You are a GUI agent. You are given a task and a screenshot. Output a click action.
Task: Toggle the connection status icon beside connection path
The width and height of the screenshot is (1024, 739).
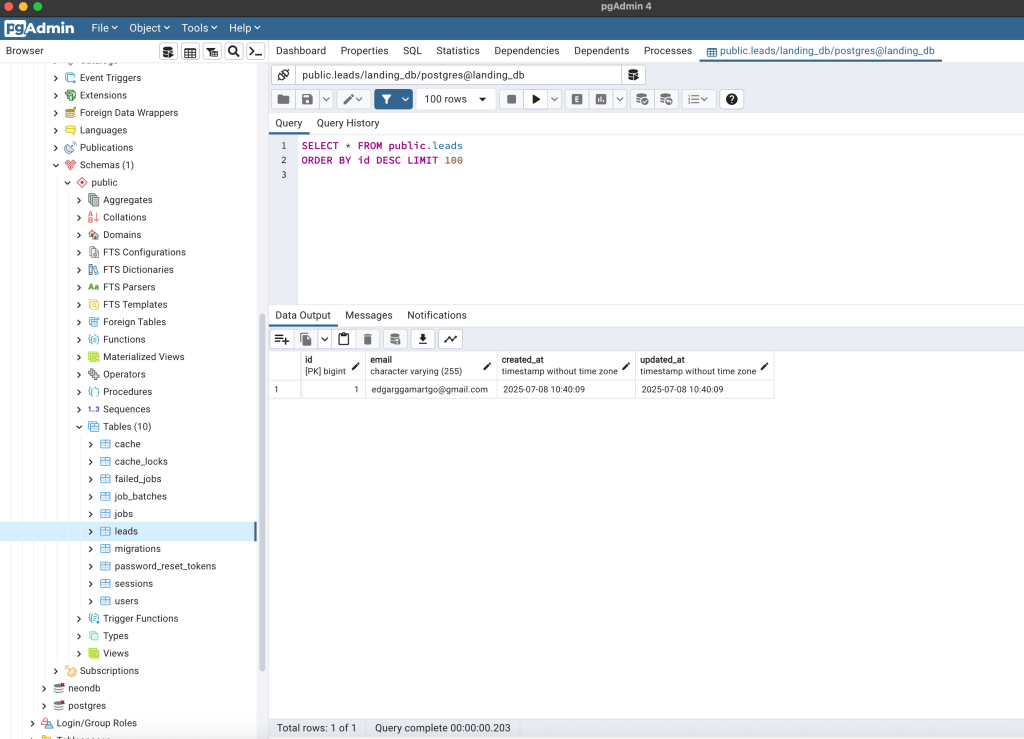tap(283, 75)
